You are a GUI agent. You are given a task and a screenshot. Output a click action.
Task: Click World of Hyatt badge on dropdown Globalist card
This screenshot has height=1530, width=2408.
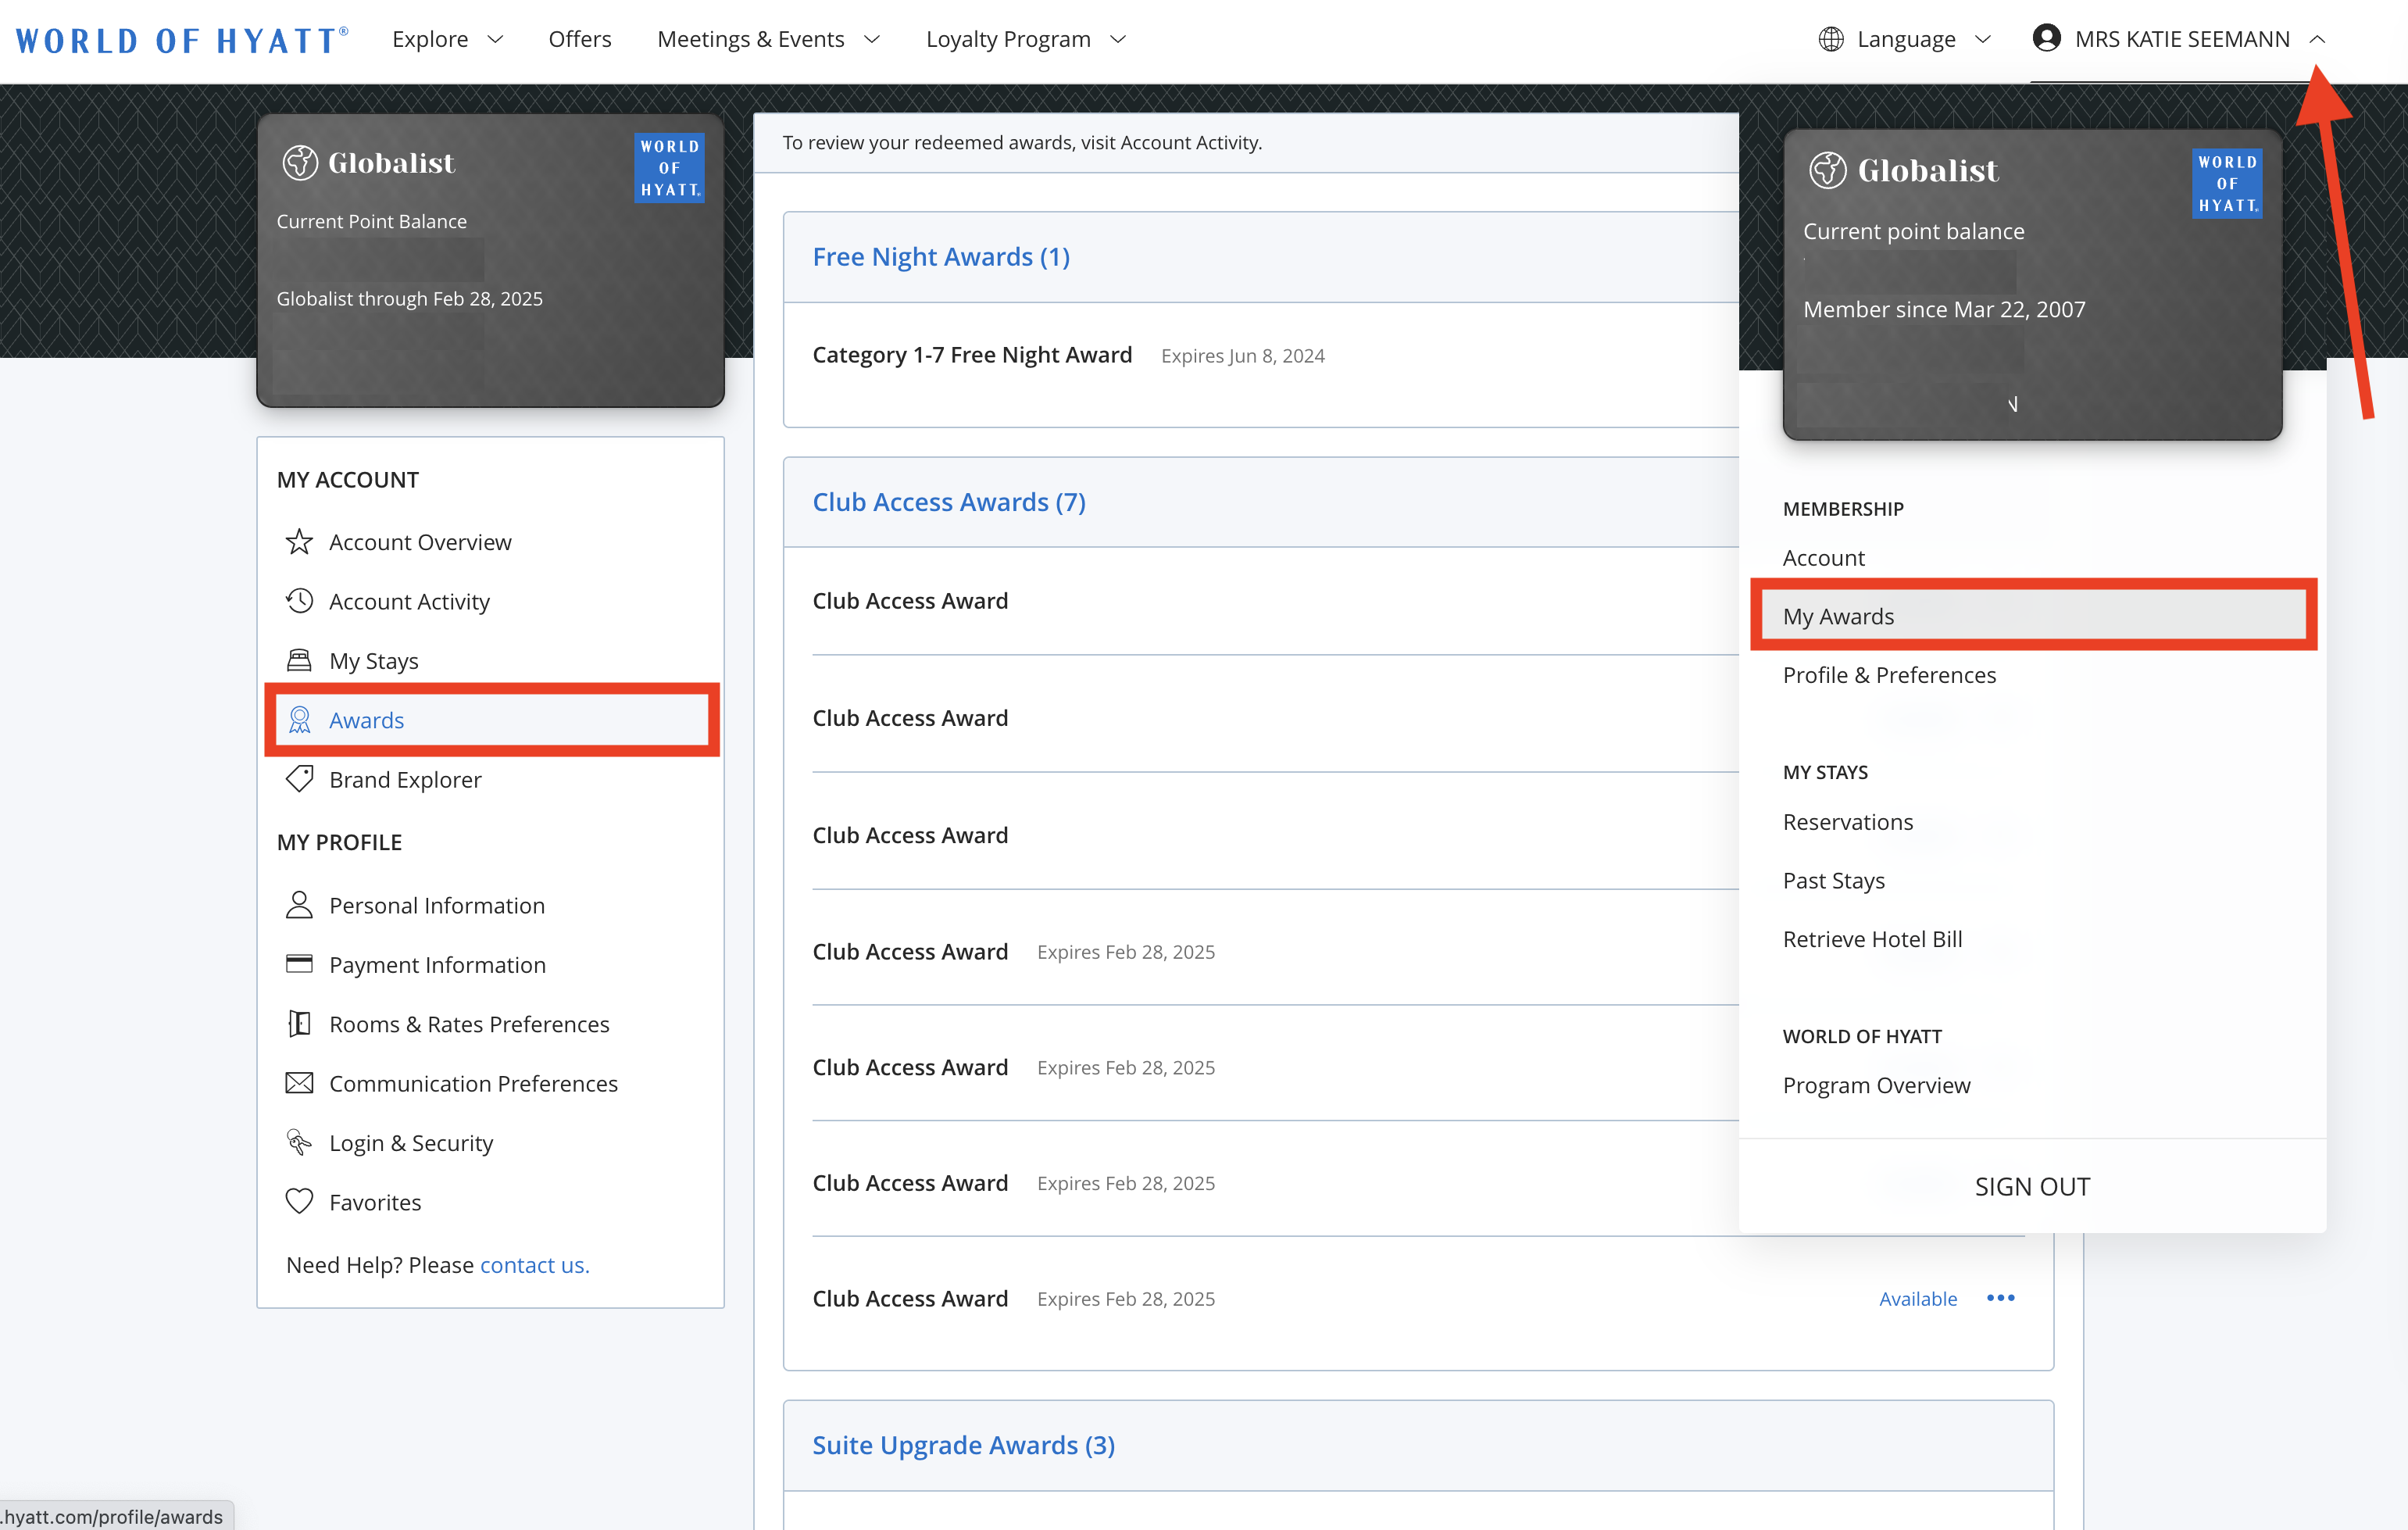pos(2227,184)
